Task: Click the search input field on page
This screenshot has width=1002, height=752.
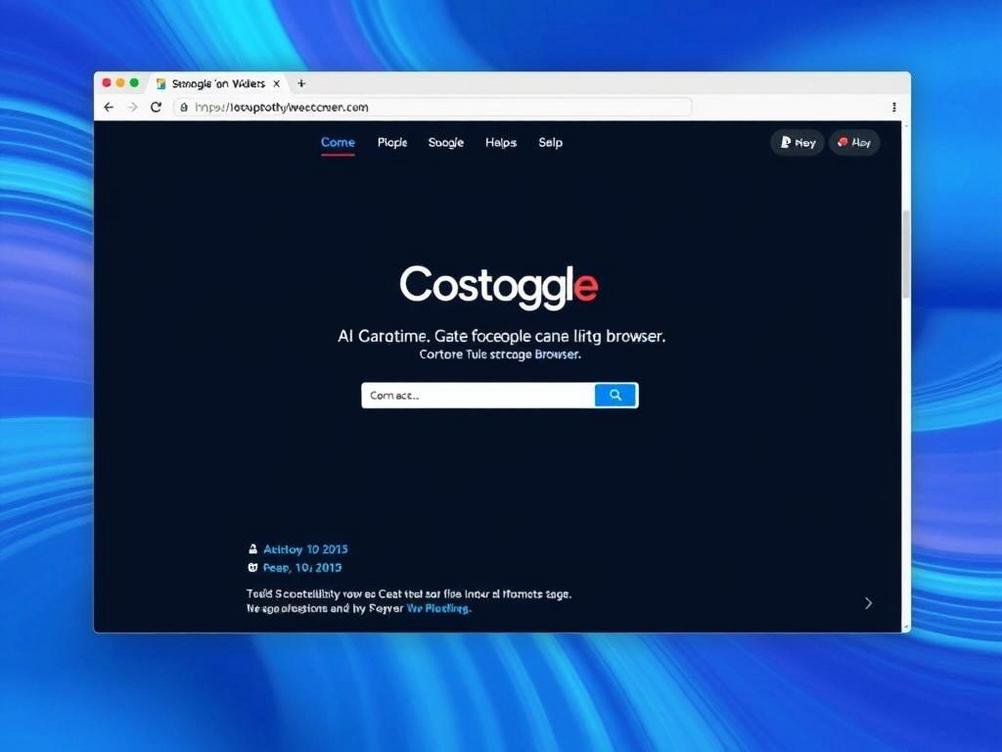Action: [x=478, y=395]
